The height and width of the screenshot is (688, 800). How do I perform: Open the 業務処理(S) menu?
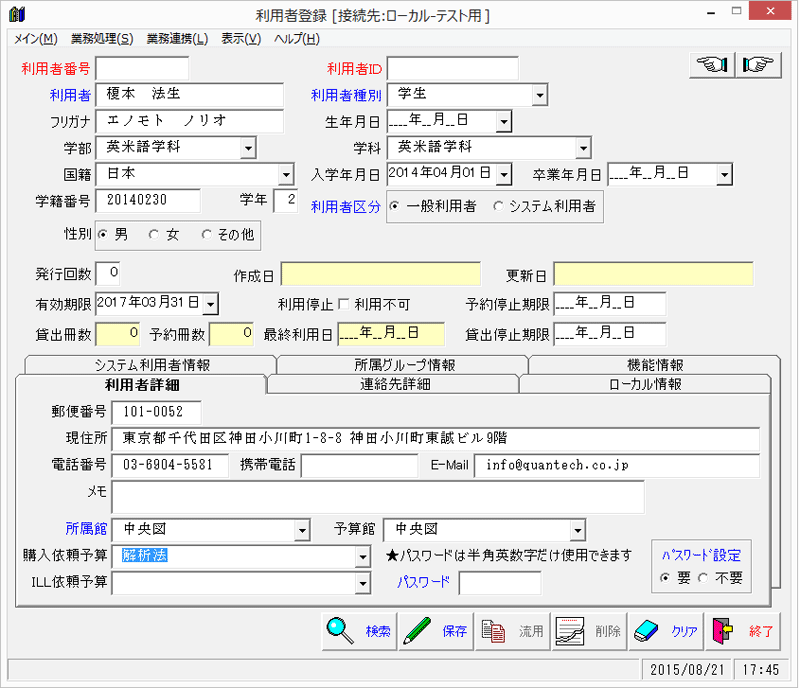(x=101, y=39)
